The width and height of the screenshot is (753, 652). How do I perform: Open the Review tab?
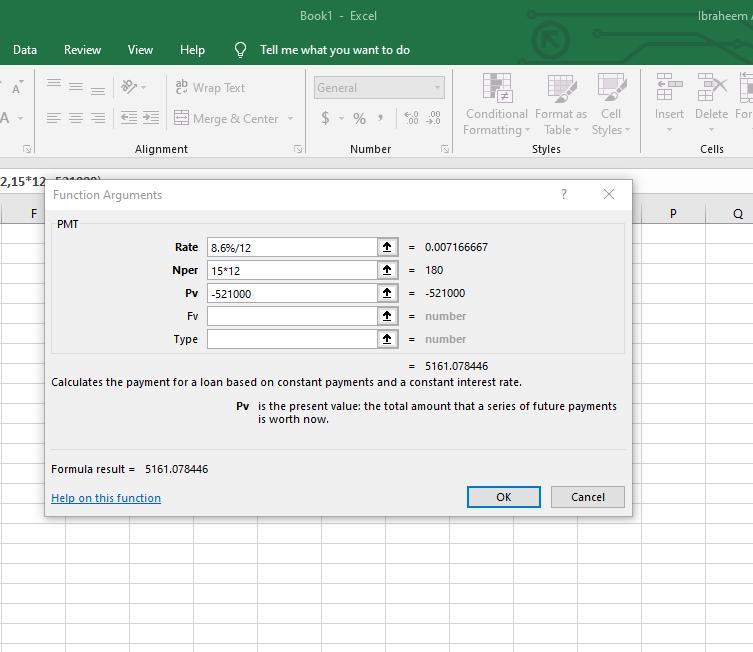coord(82,50)
